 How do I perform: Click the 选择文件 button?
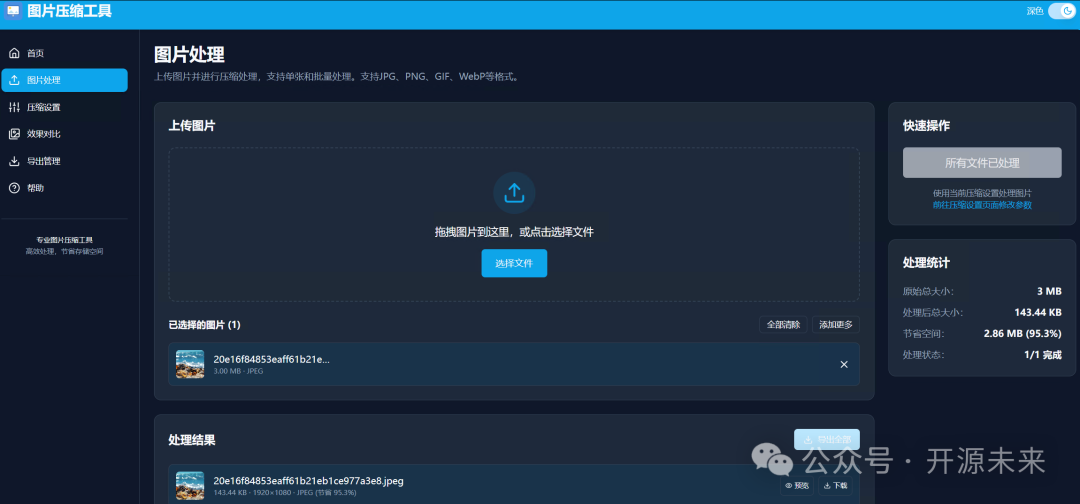click(514, 264)
